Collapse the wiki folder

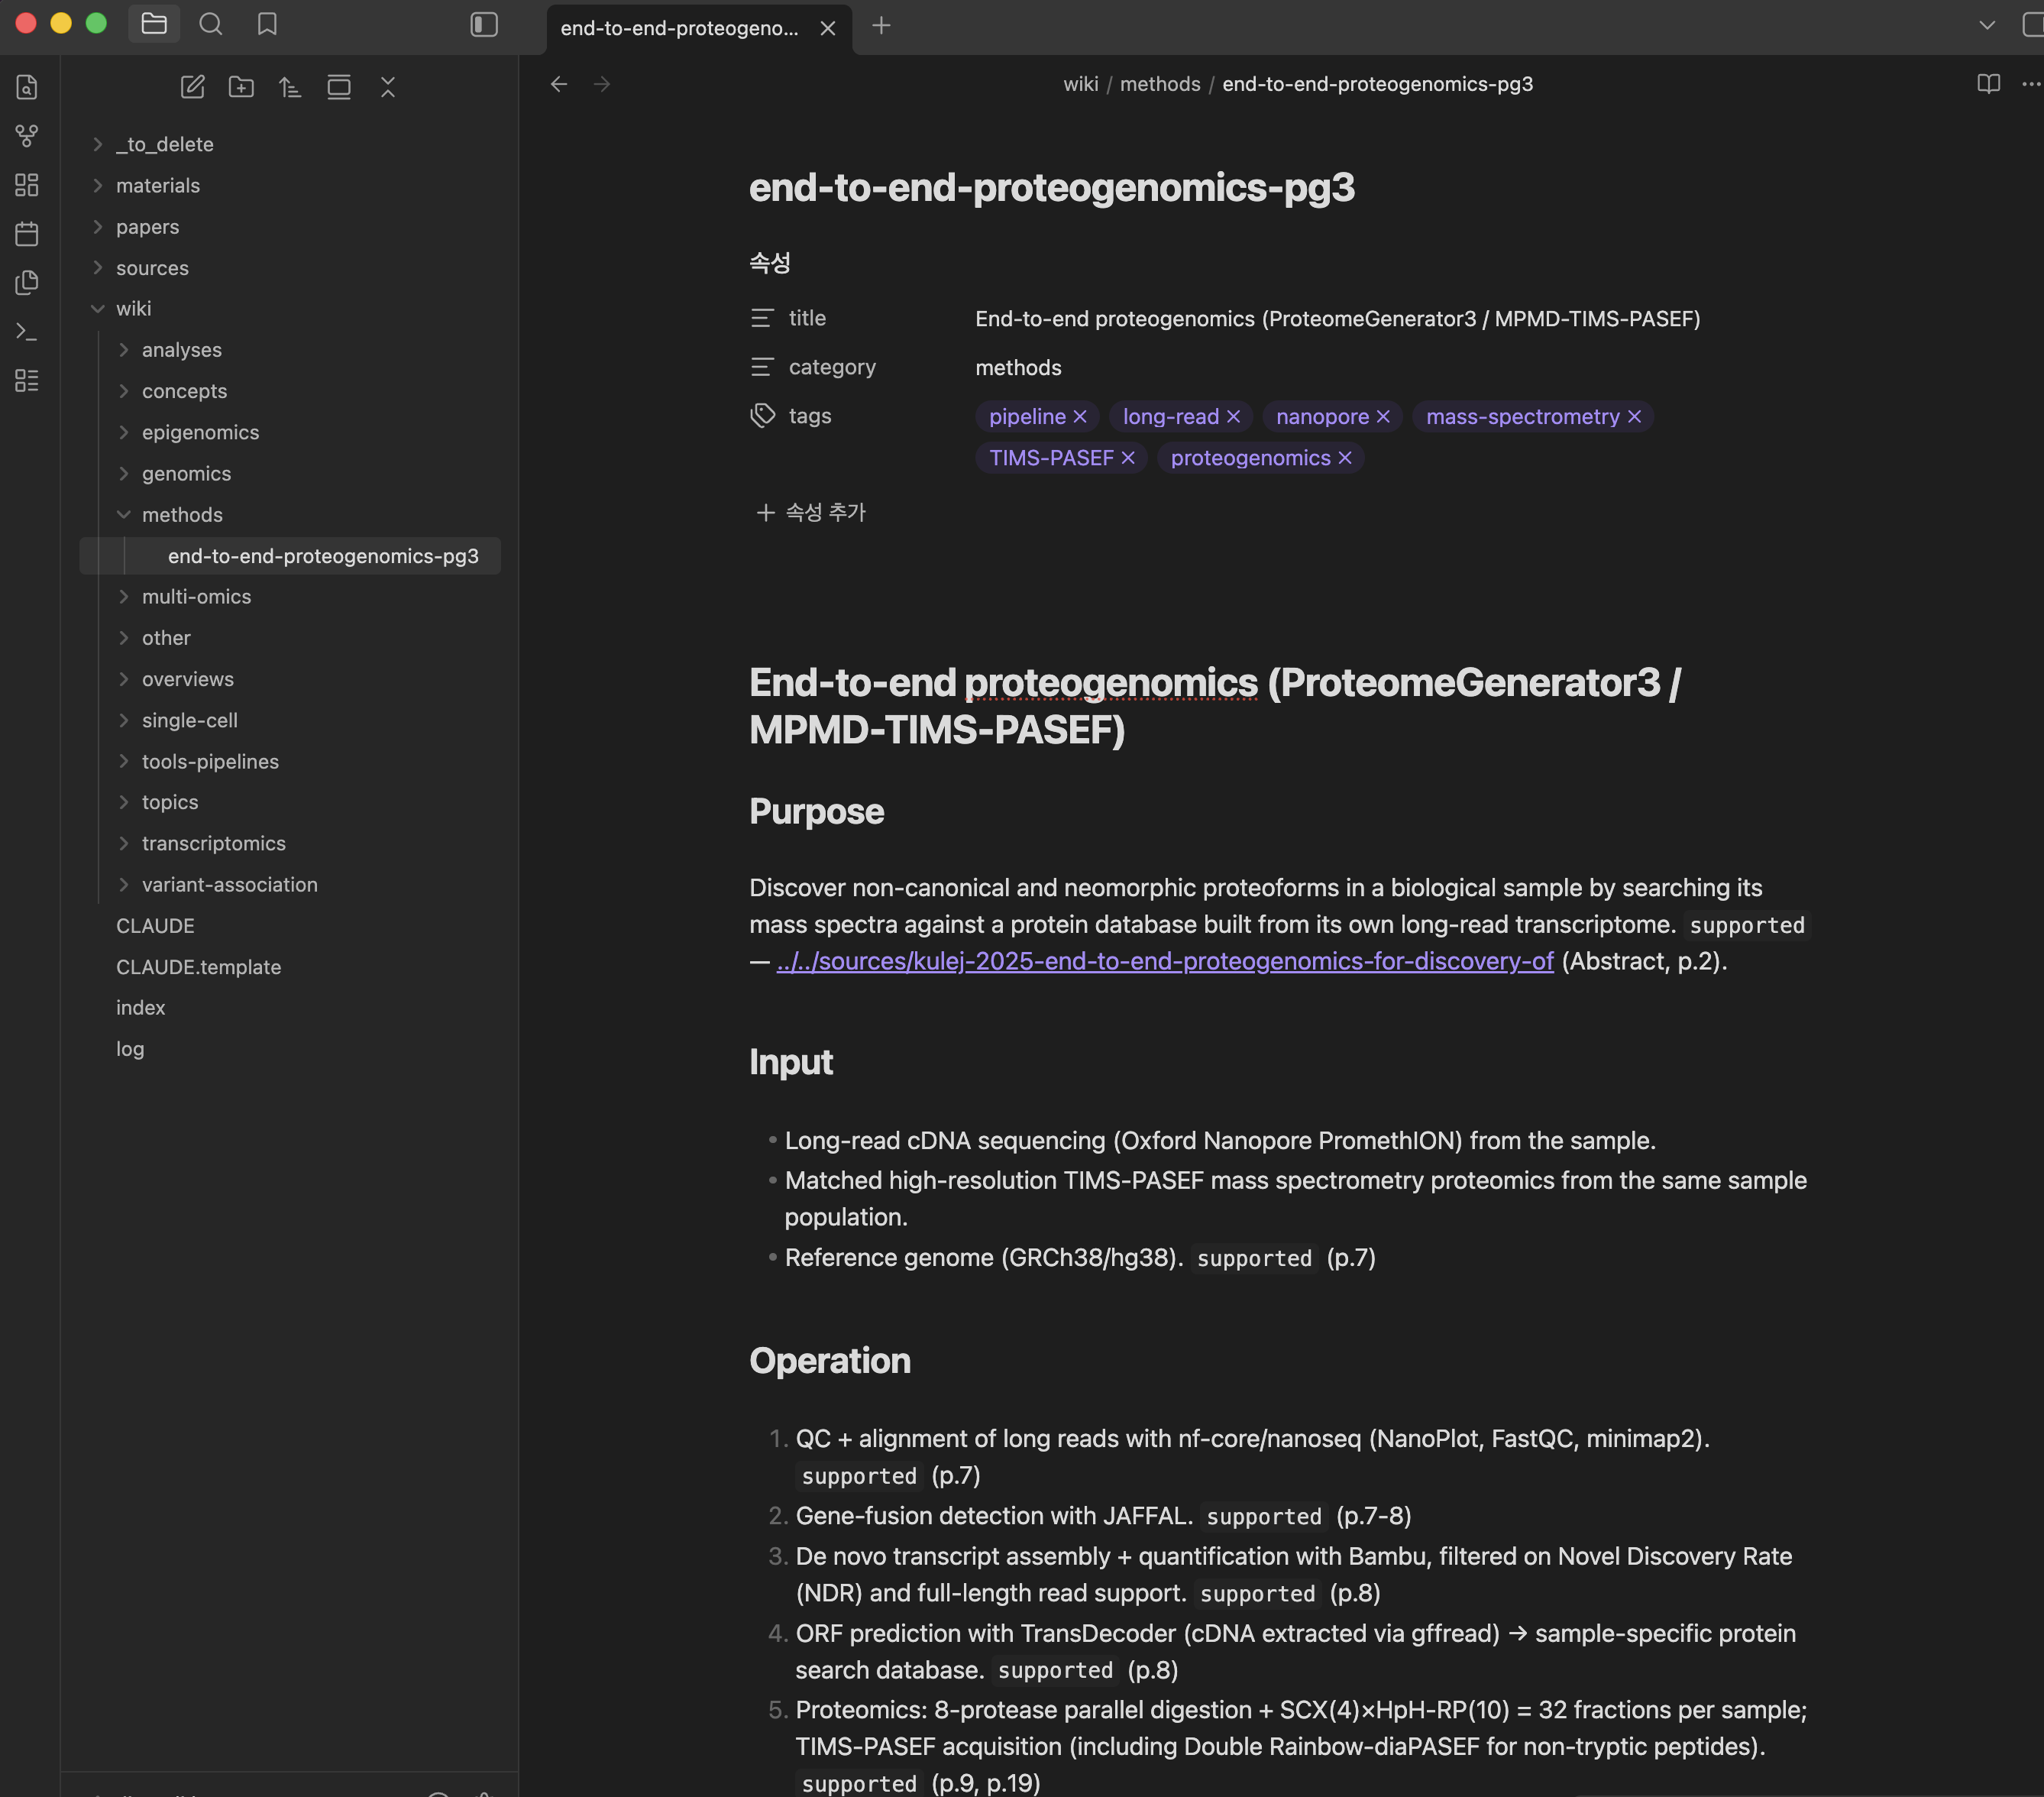(x=98, y=309)
